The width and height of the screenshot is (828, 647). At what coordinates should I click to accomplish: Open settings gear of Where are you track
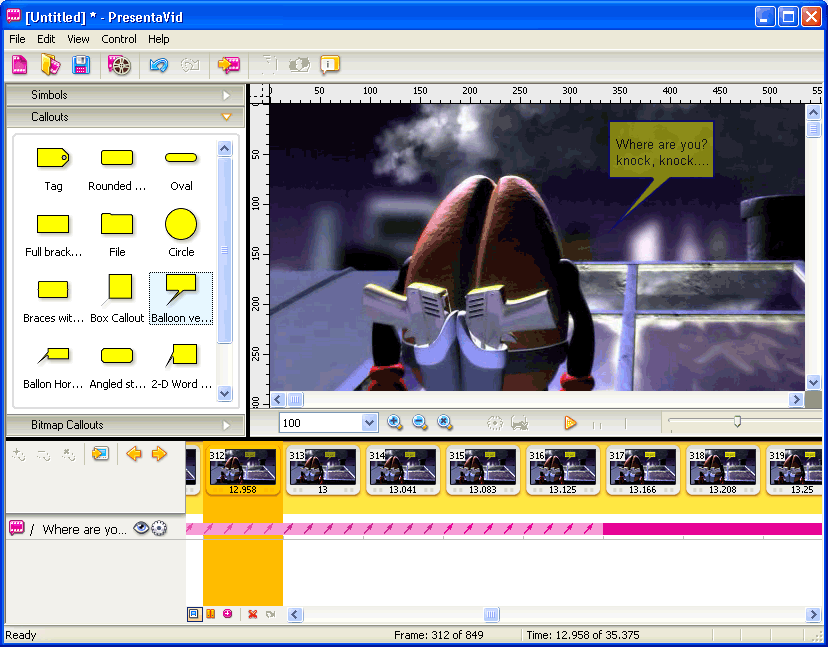(159, 528)
